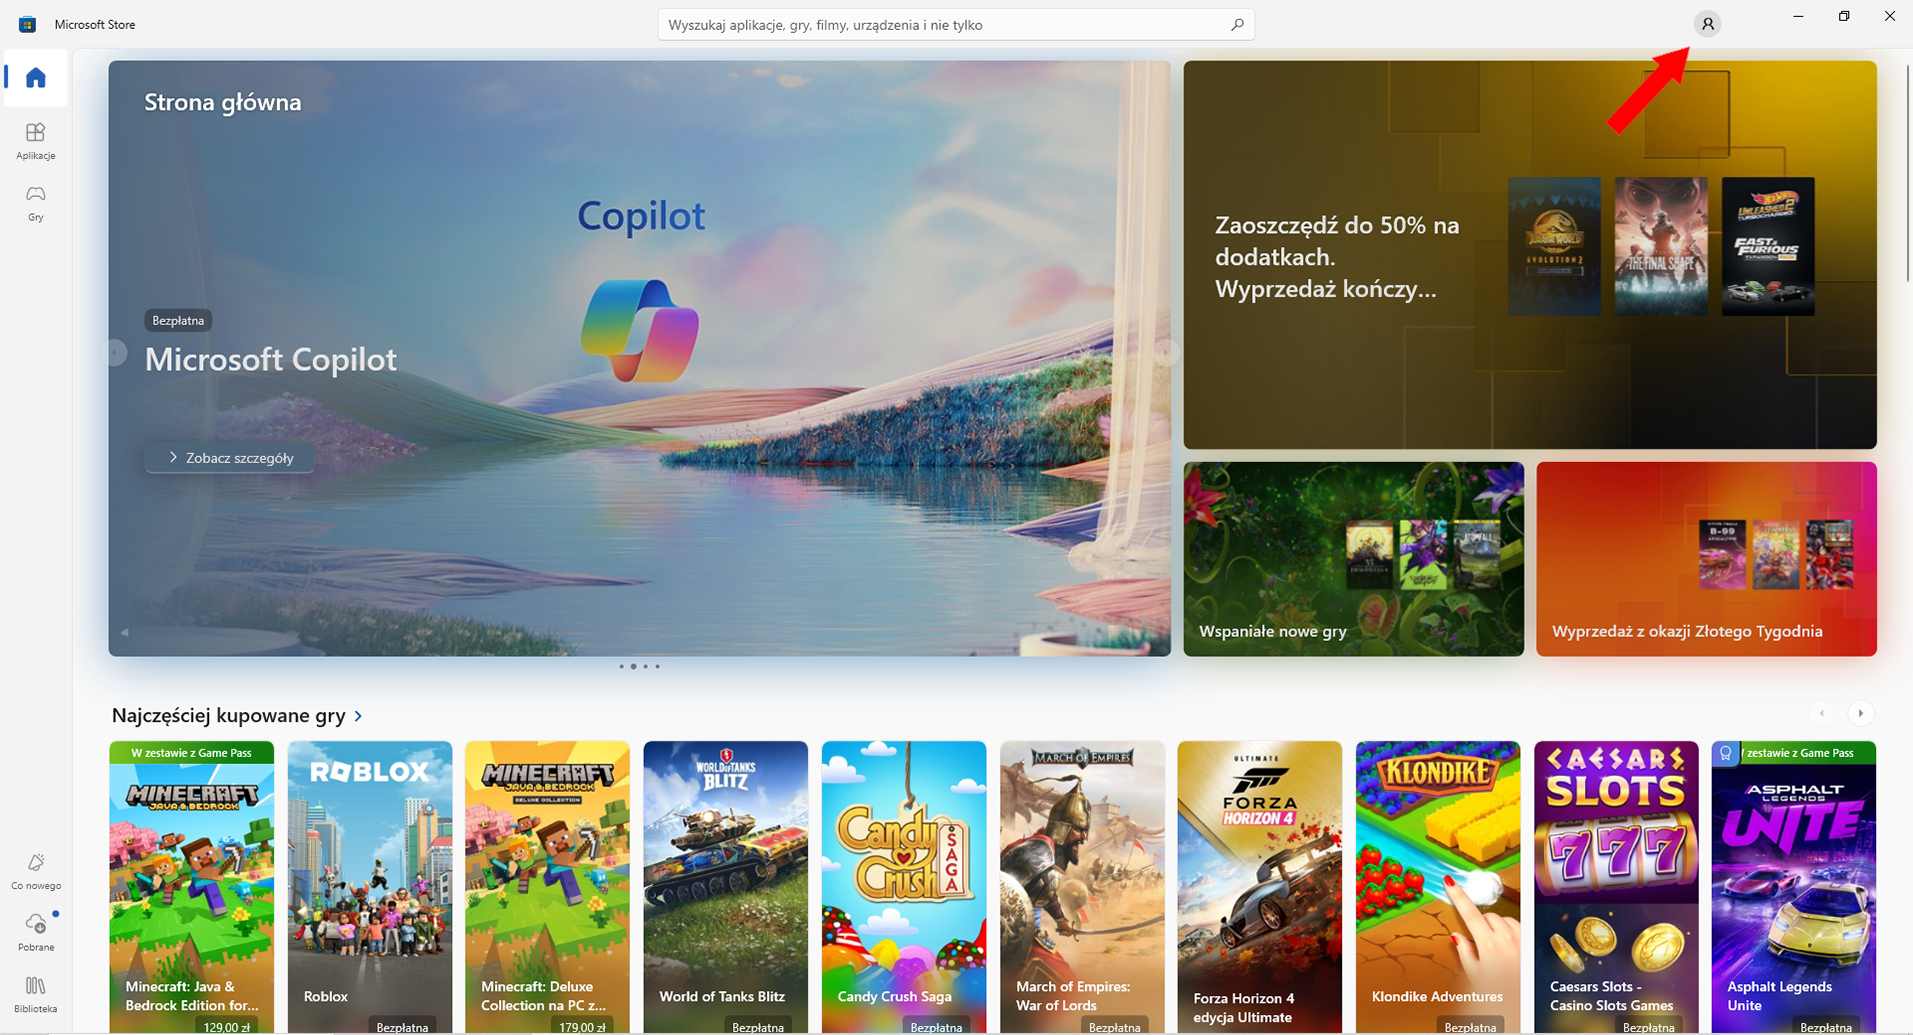Image resolution: width=1913 pixels, height=1035 pixels.
Task: Open Wspaniałe nowe gry tile
Action: pos(1354,559)
